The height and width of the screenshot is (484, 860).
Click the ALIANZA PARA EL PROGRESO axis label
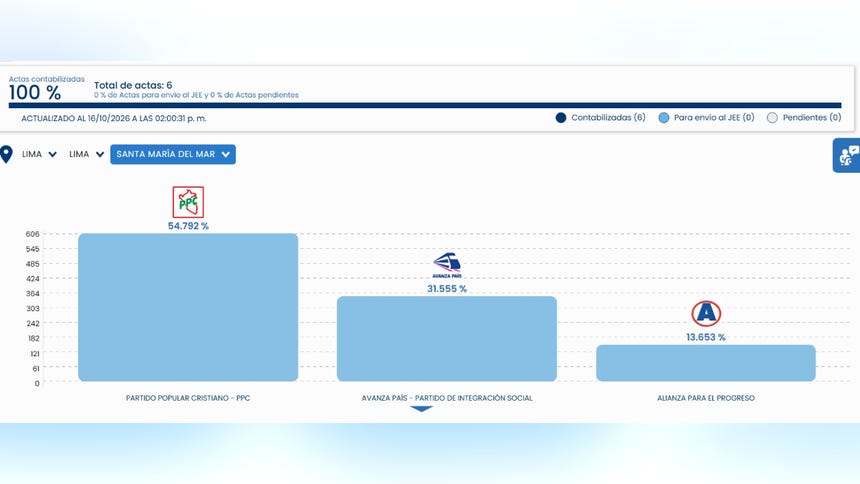[706, 398]
